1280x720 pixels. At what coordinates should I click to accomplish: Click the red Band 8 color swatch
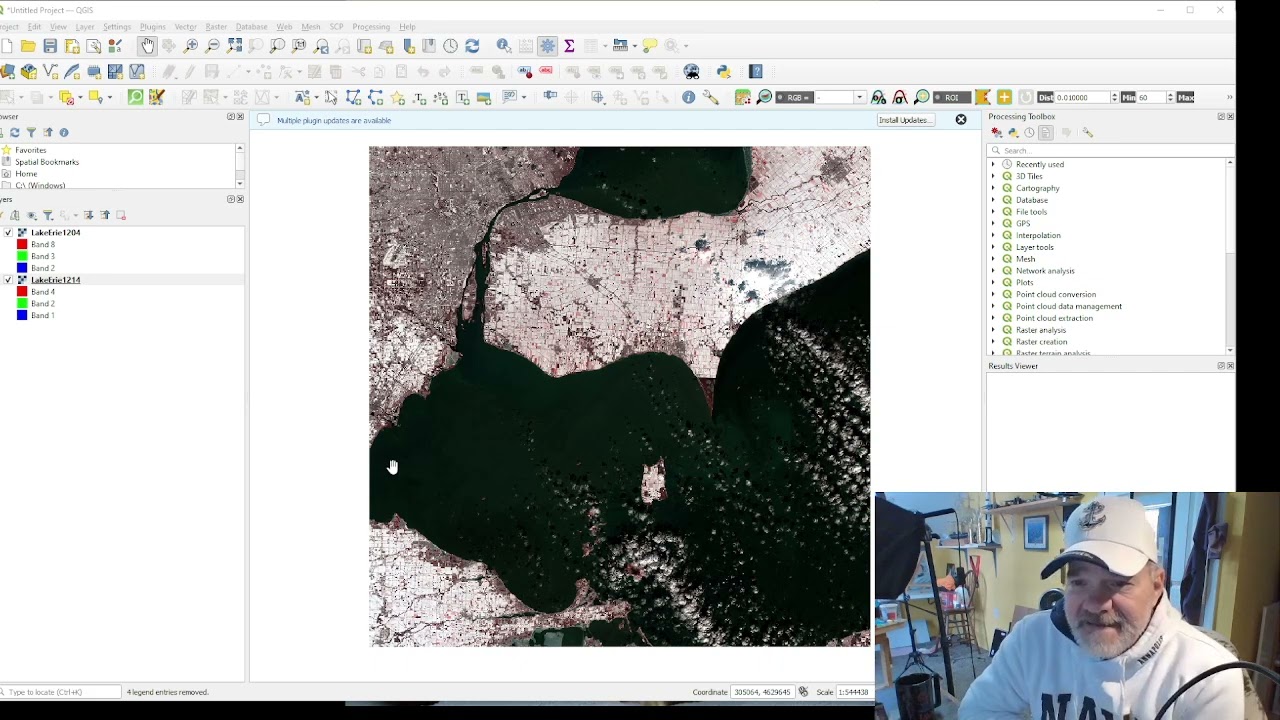(x=22, y=244)
